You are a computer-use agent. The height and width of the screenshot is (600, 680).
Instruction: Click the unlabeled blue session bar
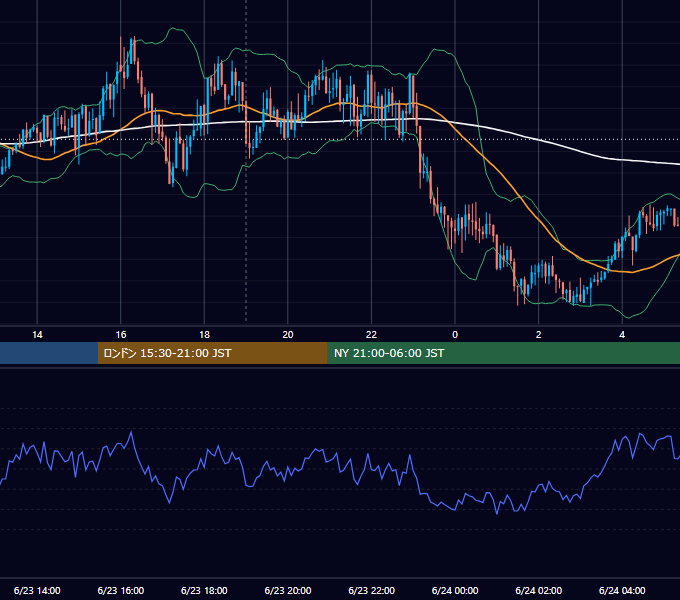pos(49,353)
